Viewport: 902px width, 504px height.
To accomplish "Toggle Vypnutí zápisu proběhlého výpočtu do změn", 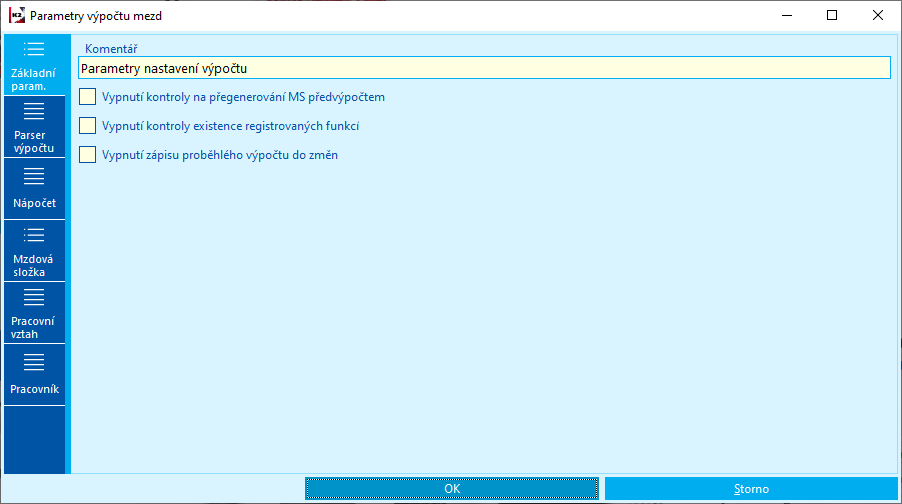I will [87, 154].
